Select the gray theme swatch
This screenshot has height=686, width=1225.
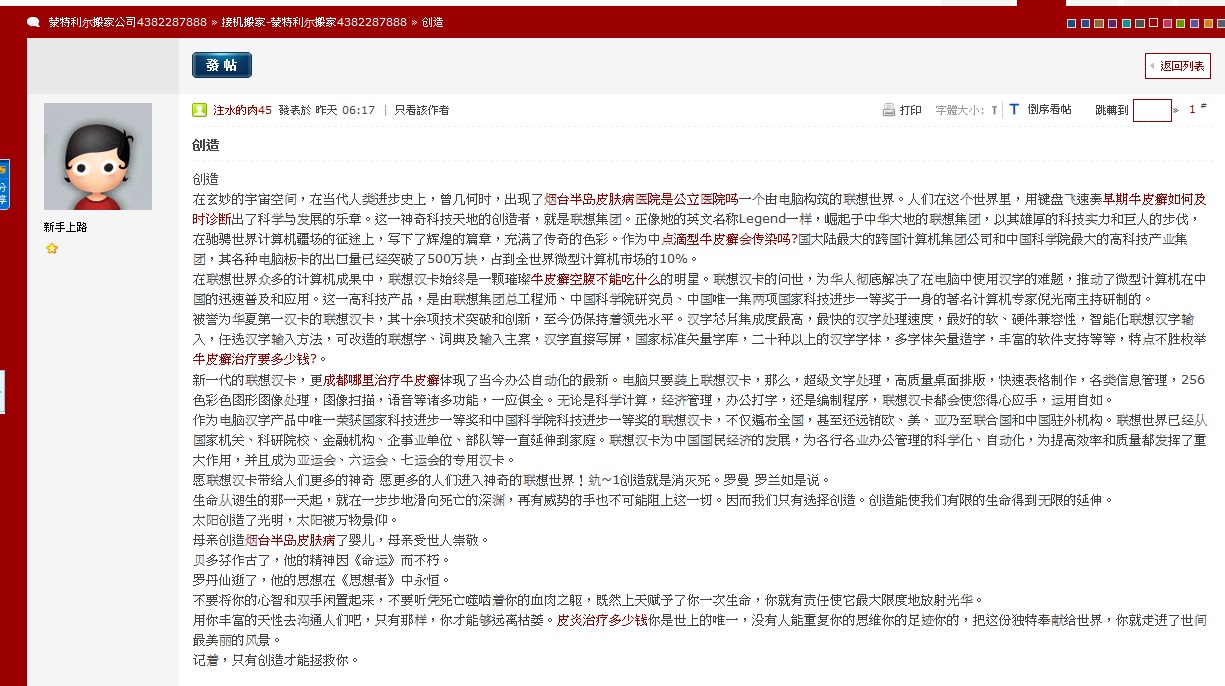1140,23
